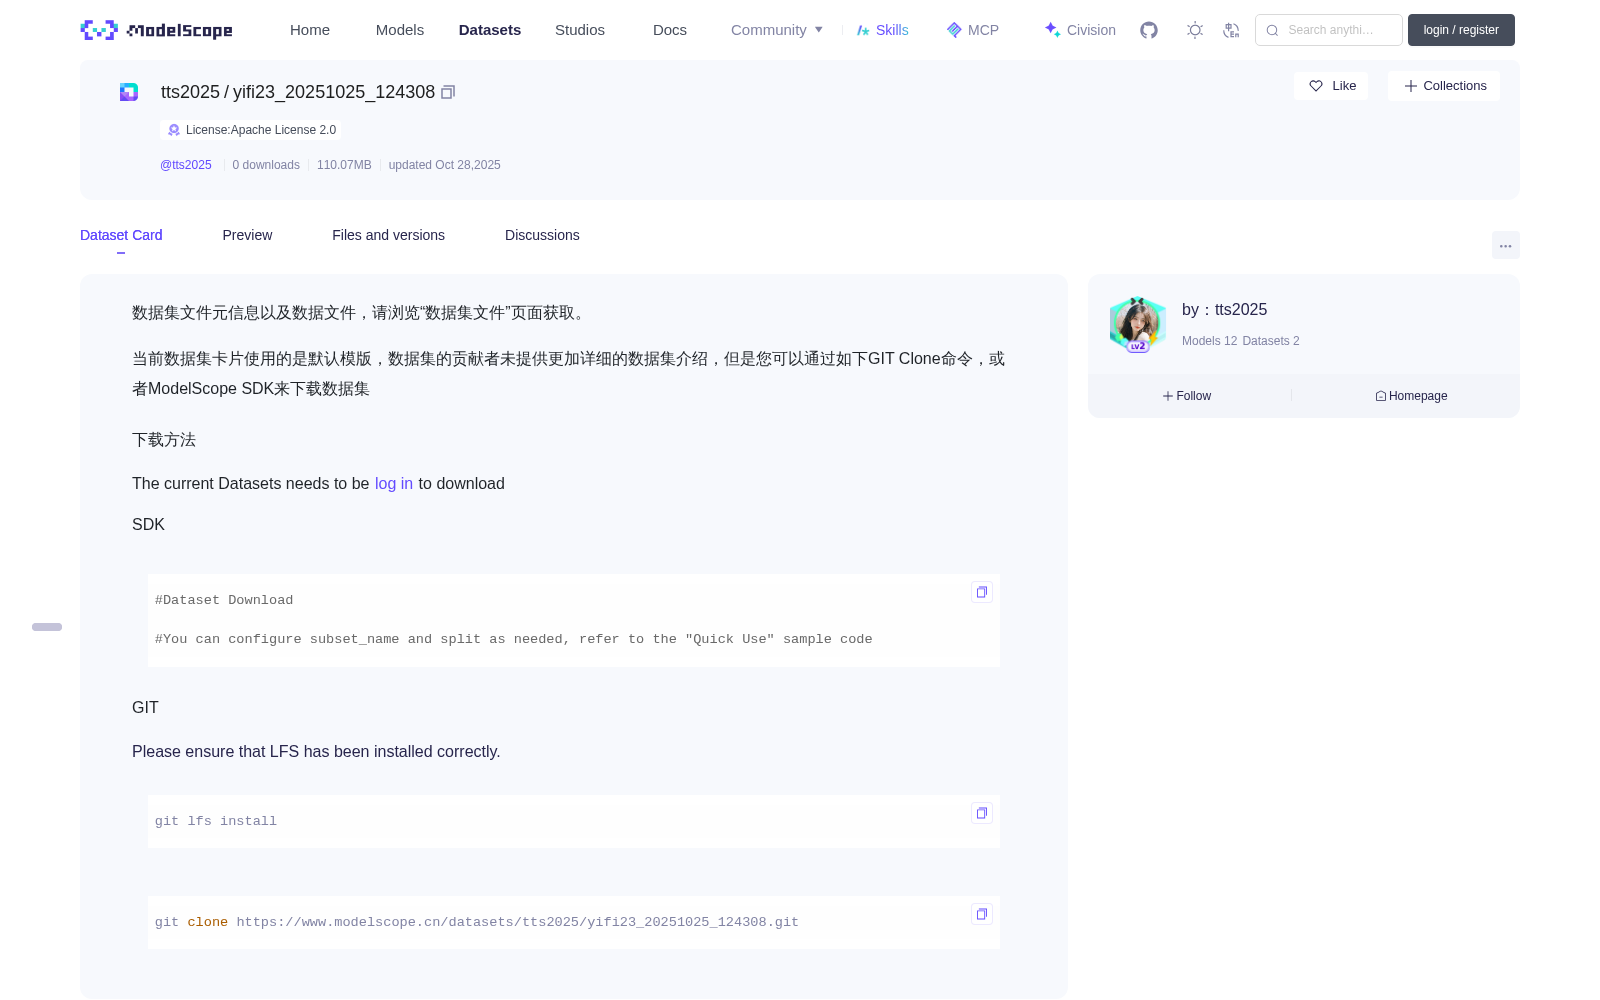
Task: Expand the Community dropdown menu
Action: pyautogui.click(x=777, y=30)
